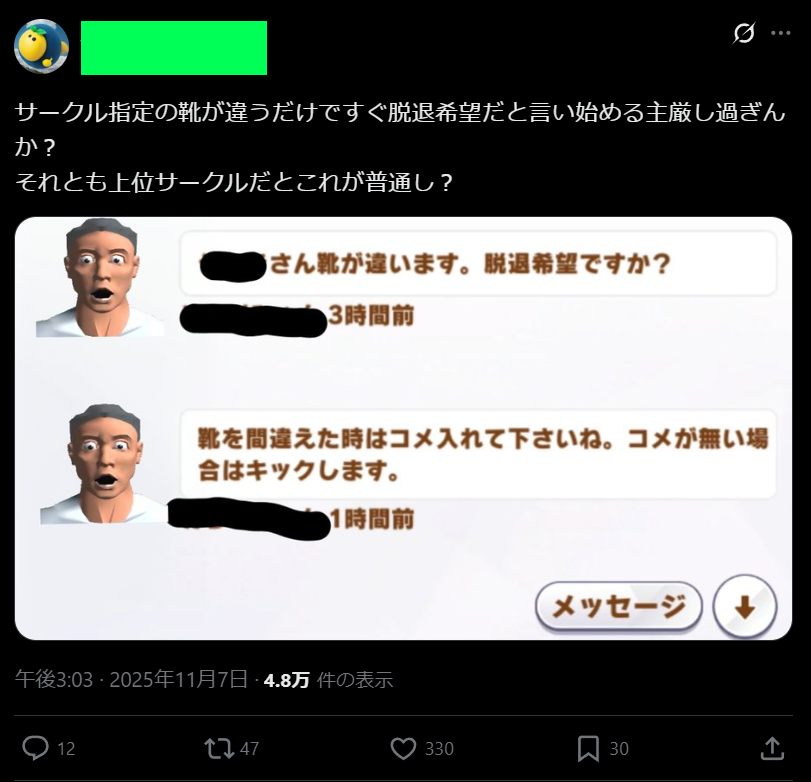Open the three-dot more options menu
Image resolution: width=811 pixels, height=782 pixels.
[x=780, y=33]
